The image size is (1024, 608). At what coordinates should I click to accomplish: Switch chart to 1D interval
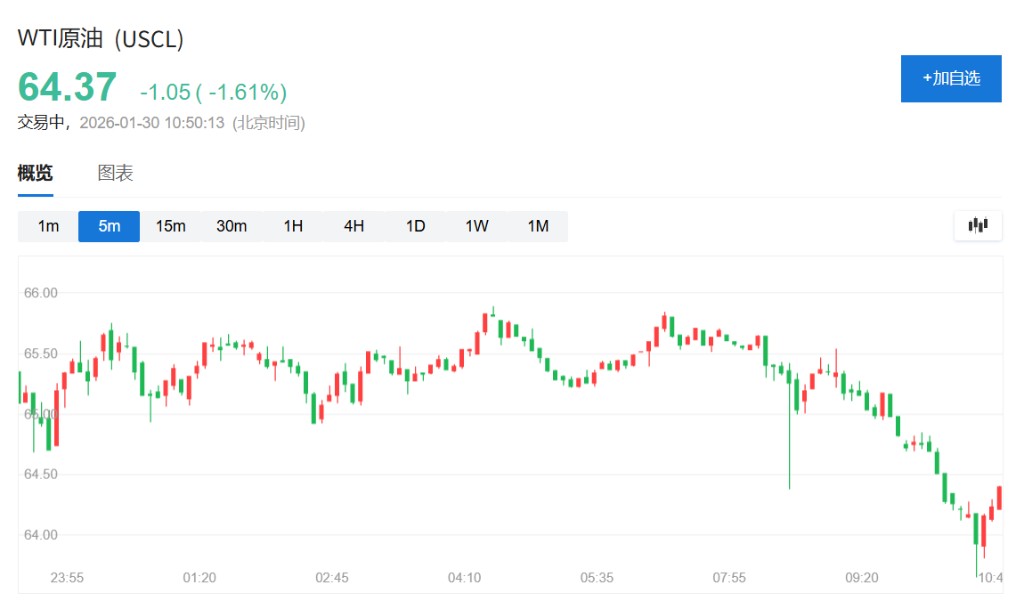415,226
